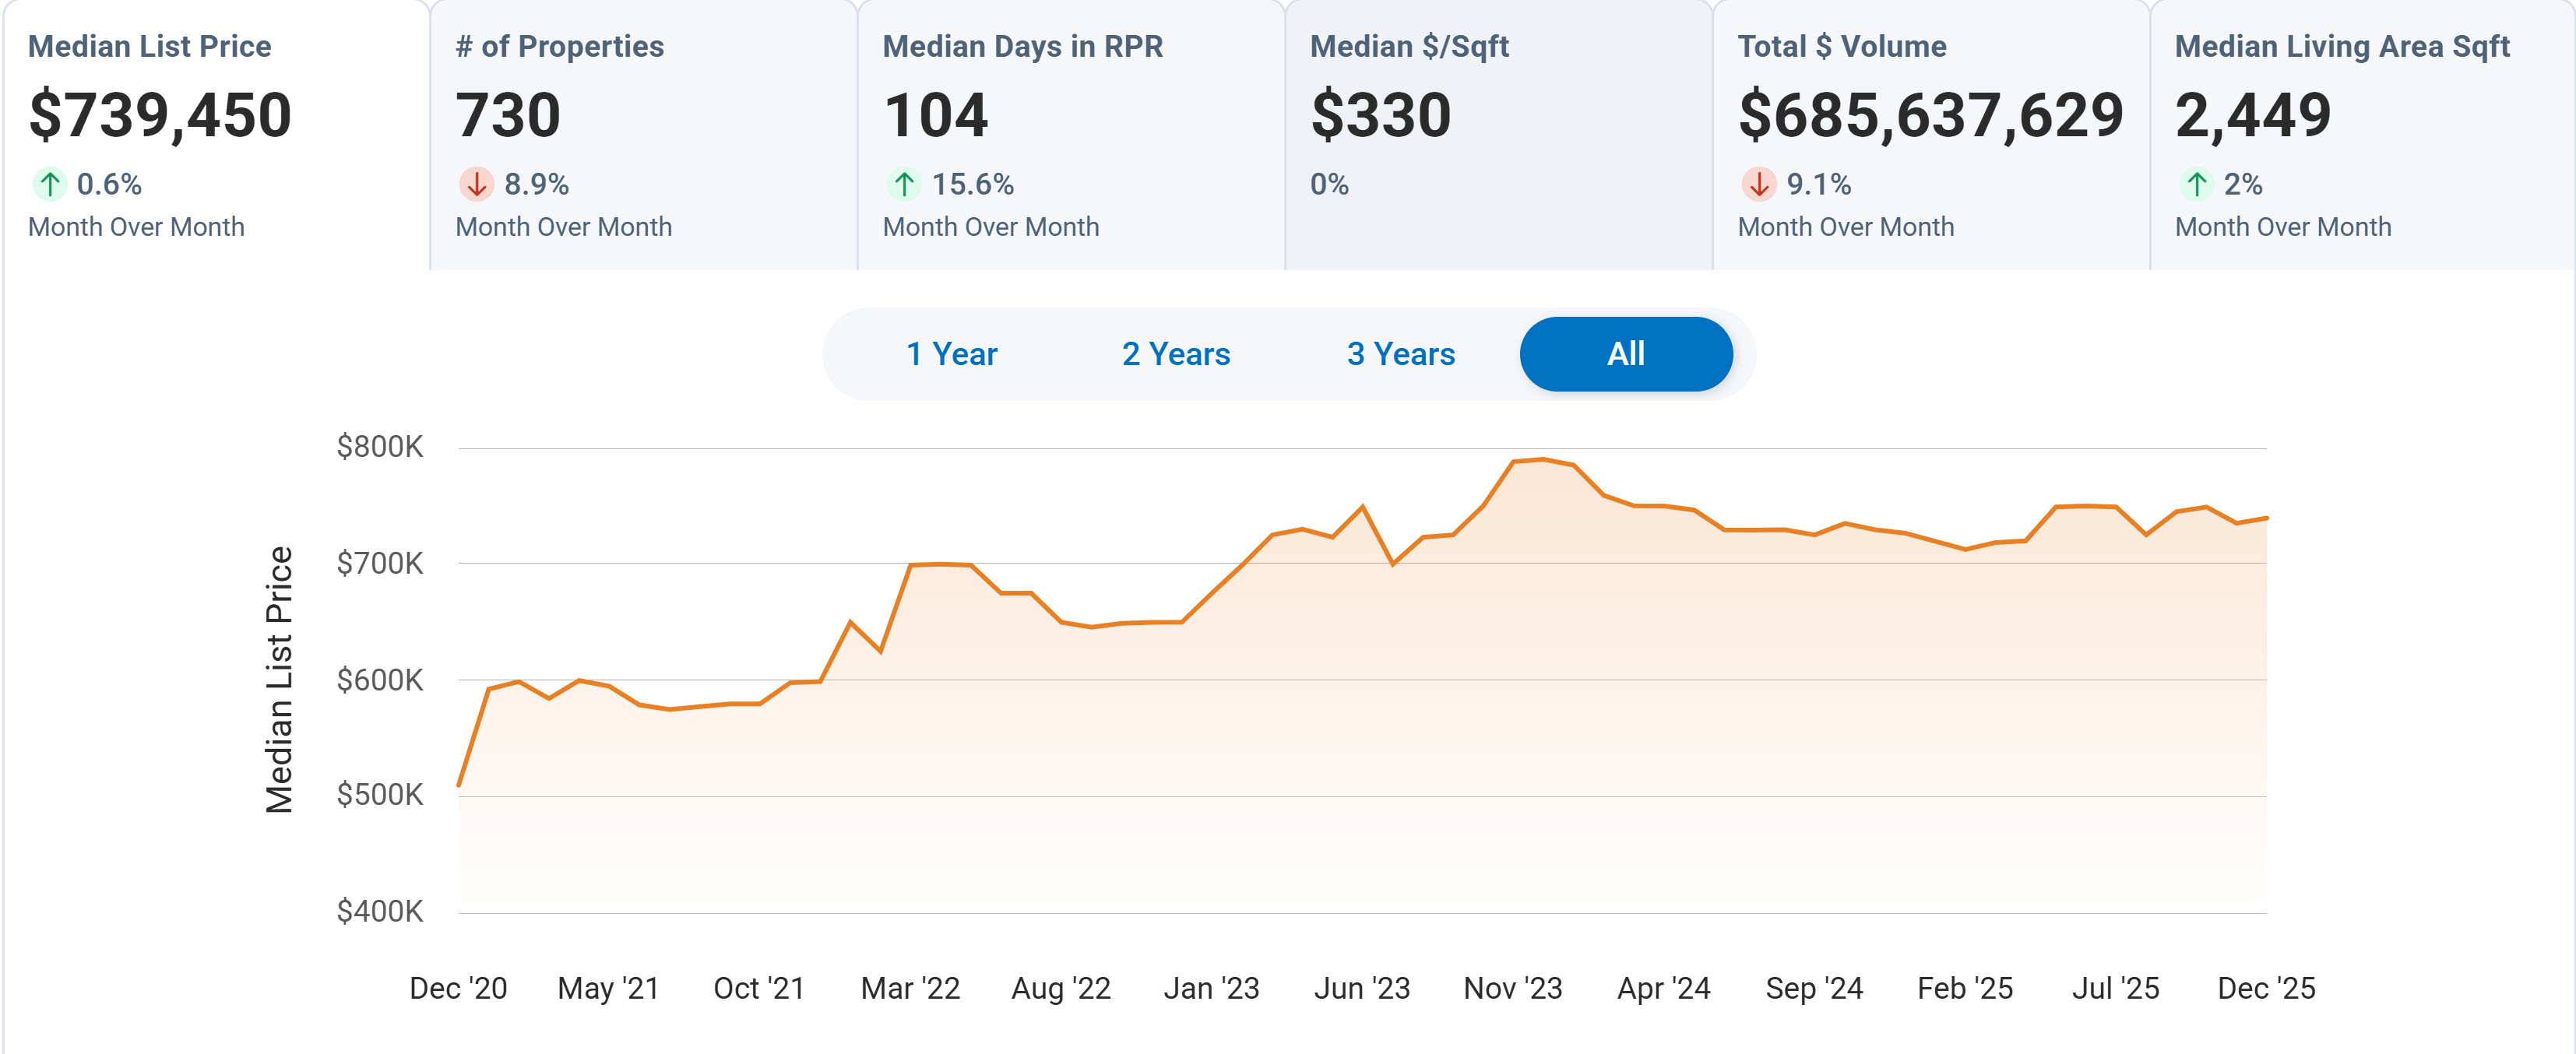Click the Median List Price axis title
This screenshot has height=1054, width=2576.
tap(279, 680)
